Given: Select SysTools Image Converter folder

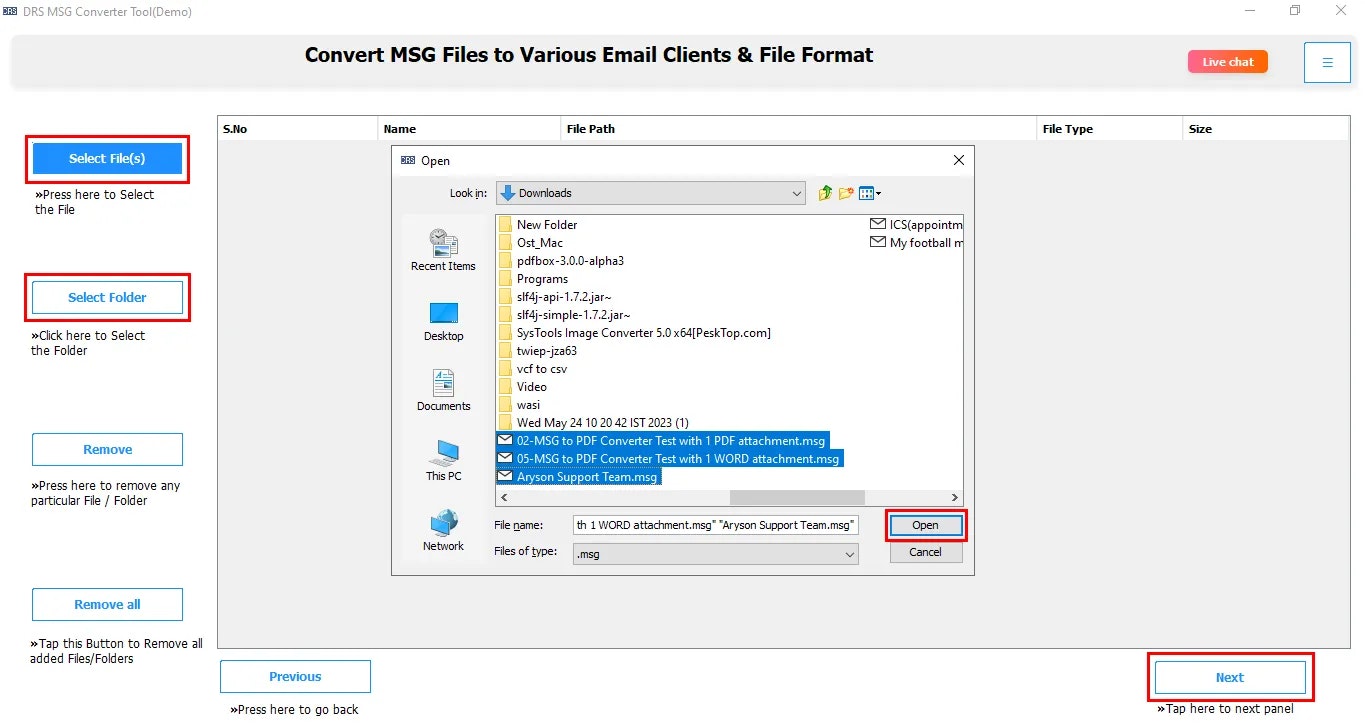Looking at the screenshot, I should coord(635,333).
